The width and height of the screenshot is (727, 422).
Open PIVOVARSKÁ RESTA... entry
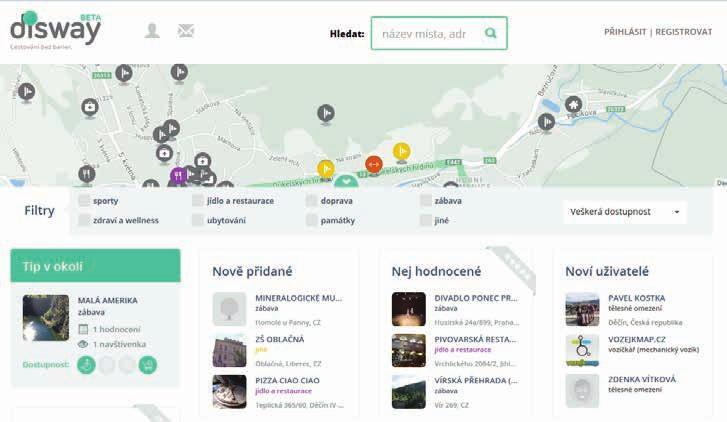(x=475, y=339)
